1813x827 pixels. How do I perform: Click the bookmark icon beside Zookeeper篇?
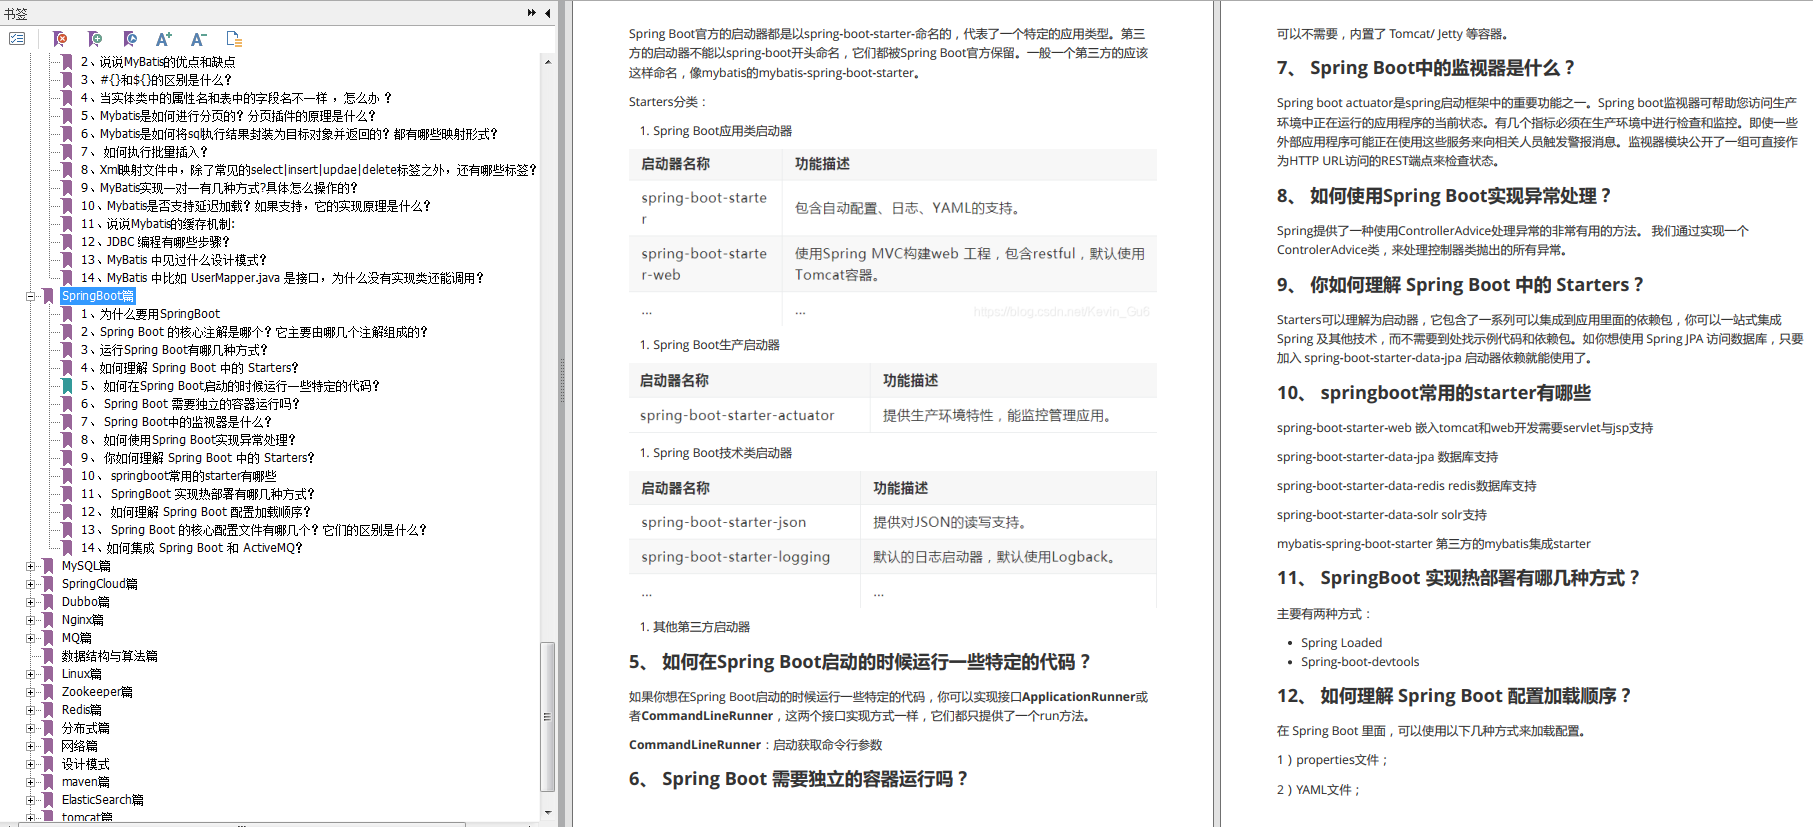pos(48,692)
